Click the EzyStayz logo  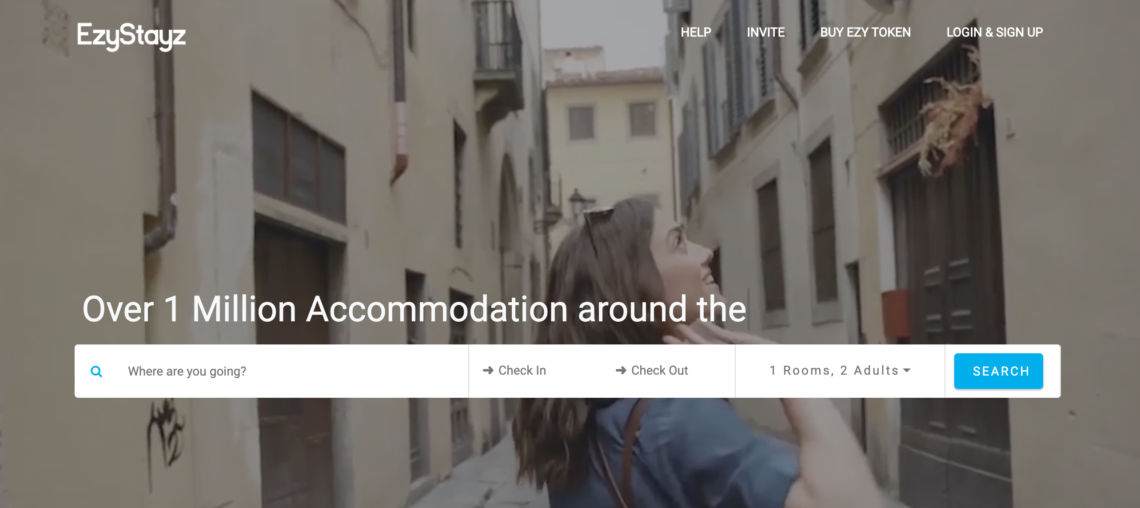click(x=131, y=36)
